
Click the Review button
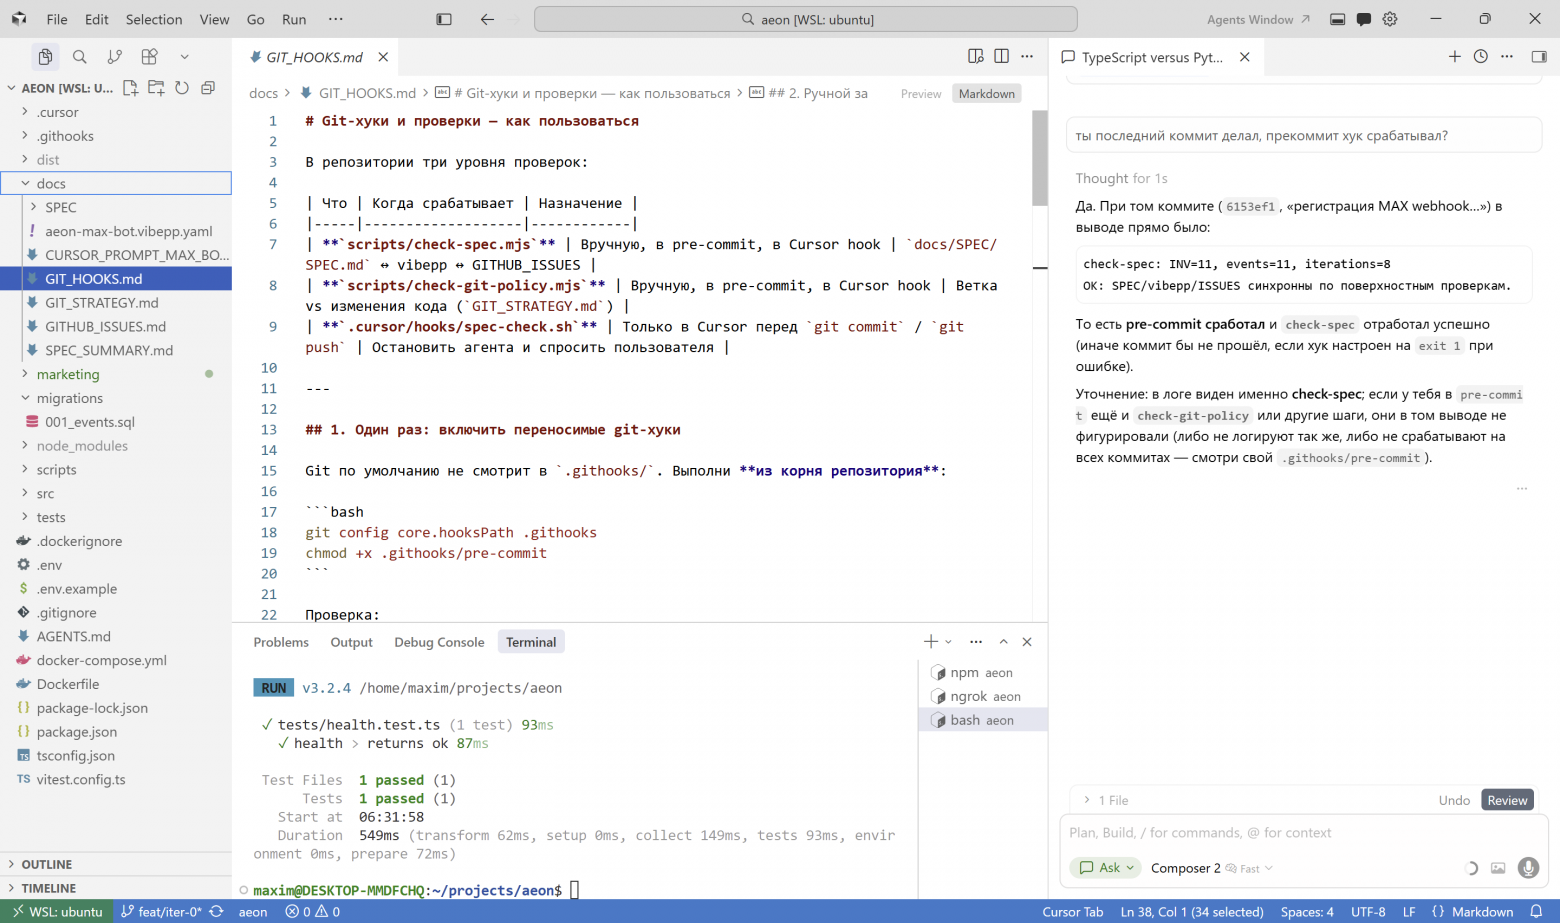pyautogui.click(x=1507, y=800)
